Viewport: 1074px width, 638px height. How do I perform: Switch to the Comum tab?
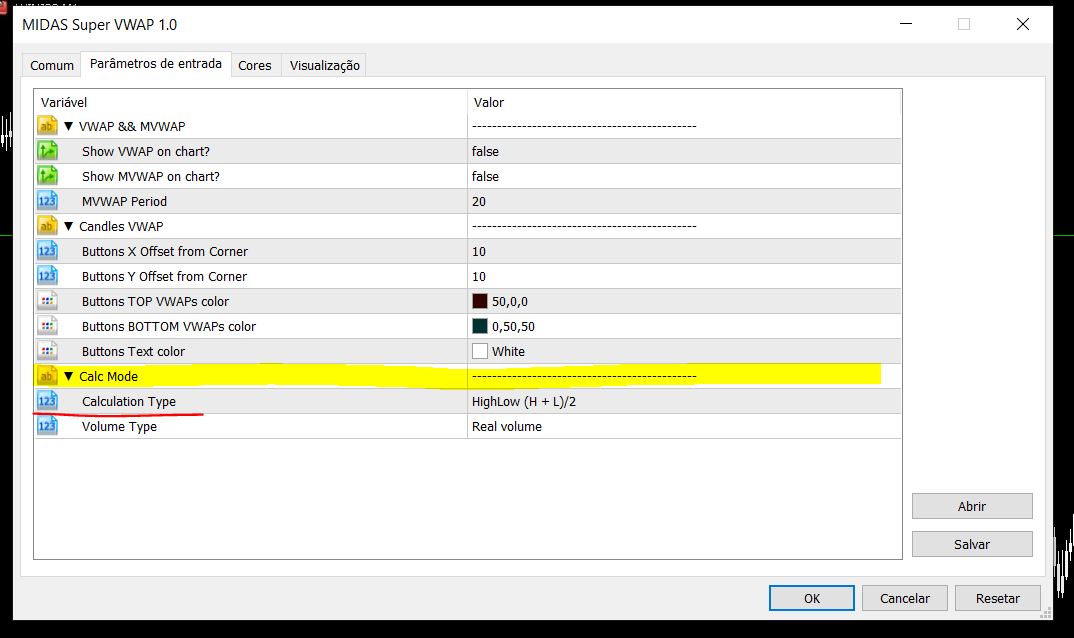click(51, 65)
